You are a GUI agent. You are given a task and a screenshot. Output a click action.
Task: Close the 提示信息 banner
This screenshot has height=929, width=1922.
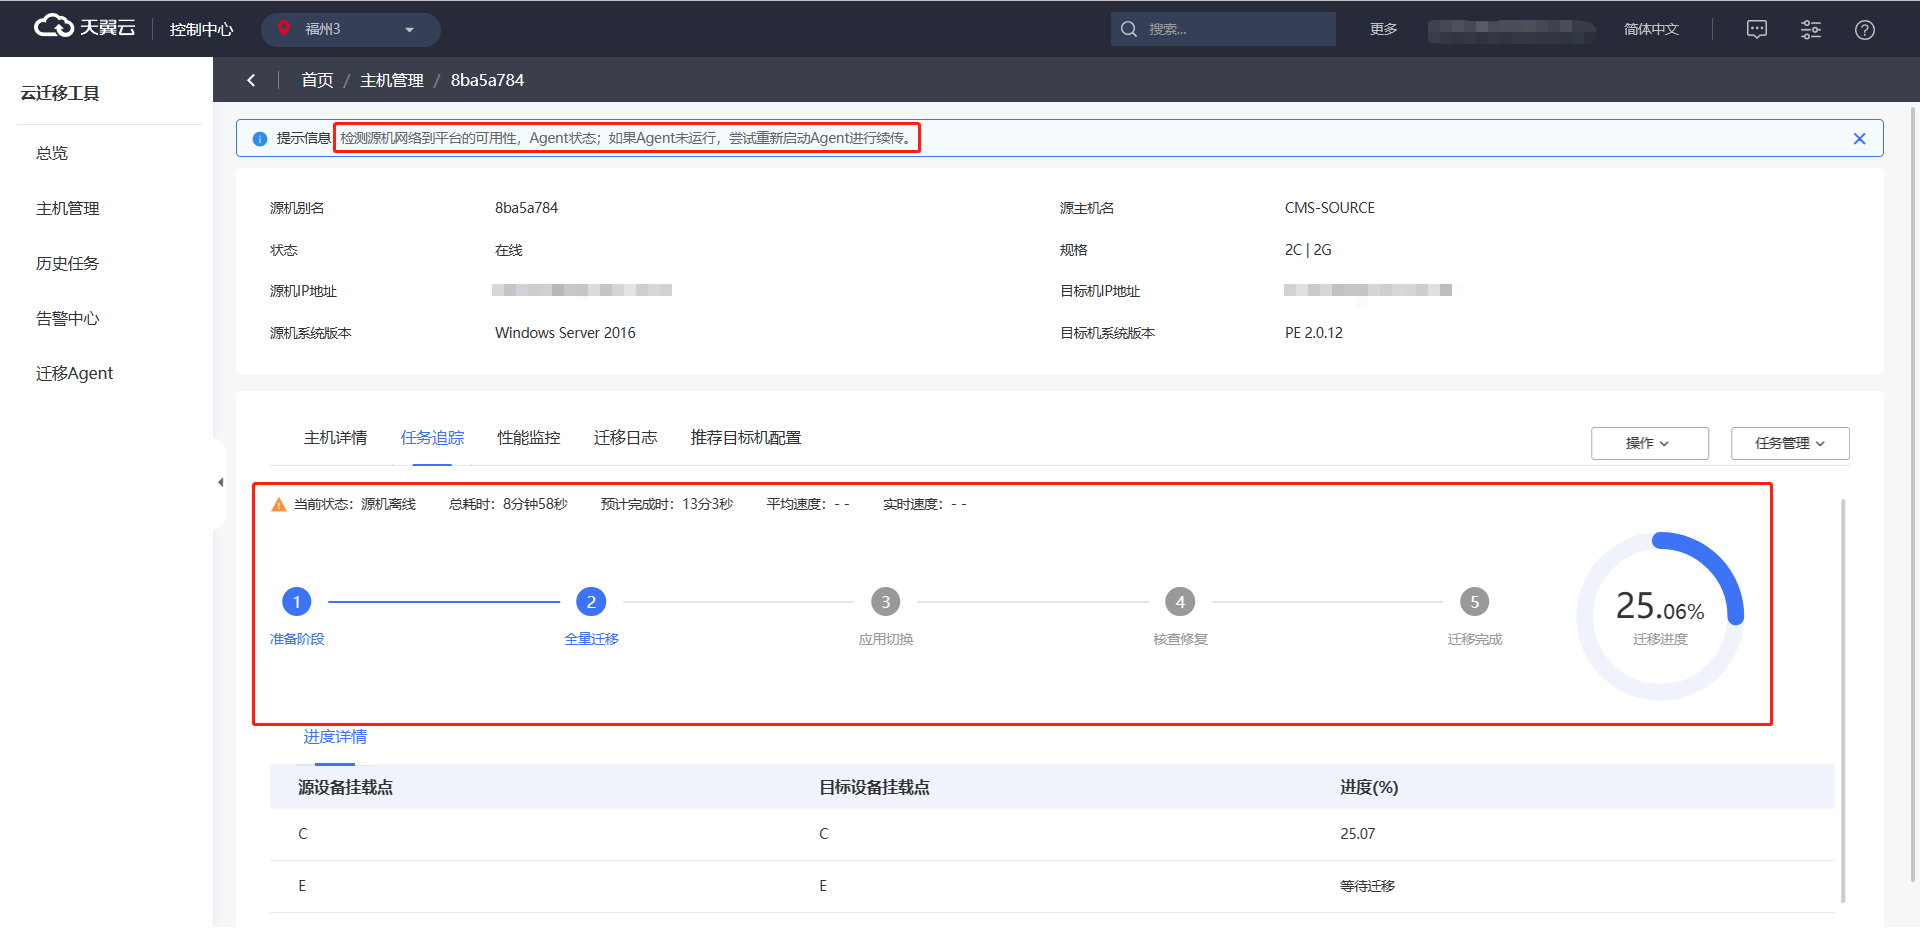pos(1860,139)
